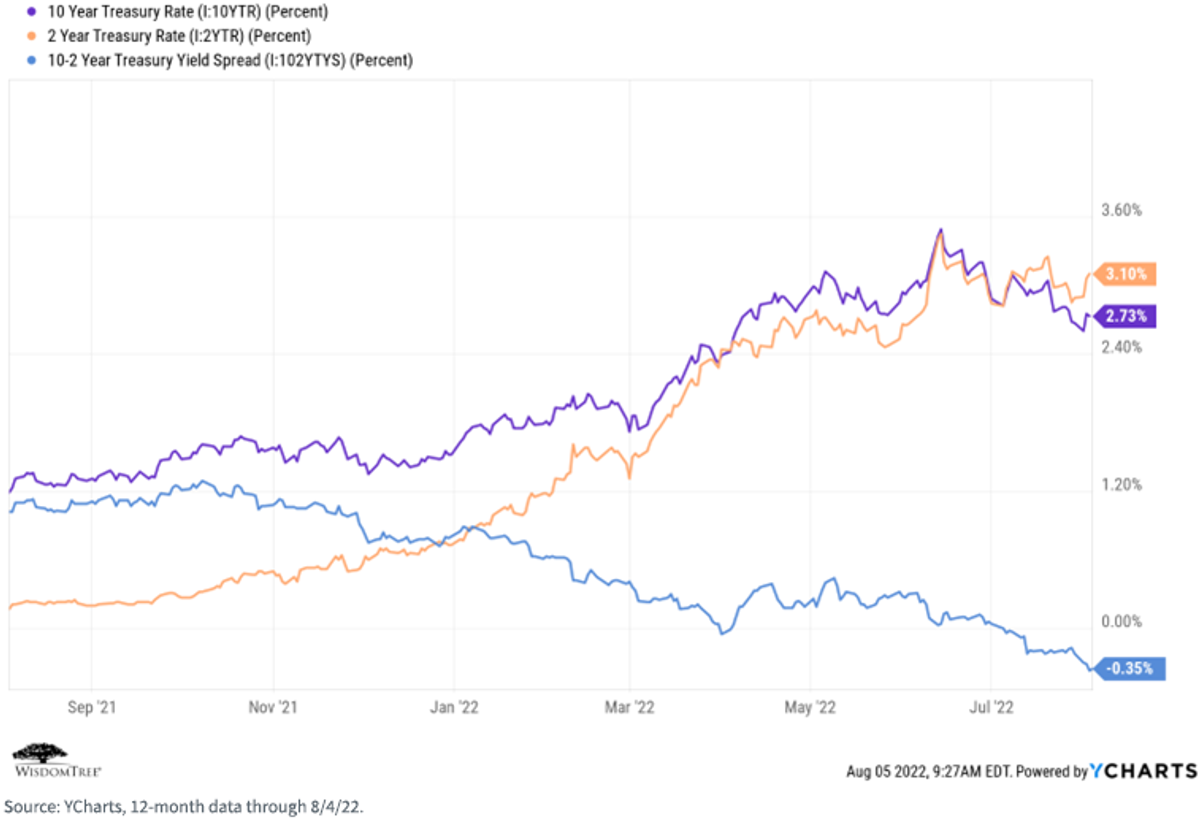This screenshot has width=1200, height=826.
Task: Click the -0.35% blue value tag
Action: (1130, 668)
